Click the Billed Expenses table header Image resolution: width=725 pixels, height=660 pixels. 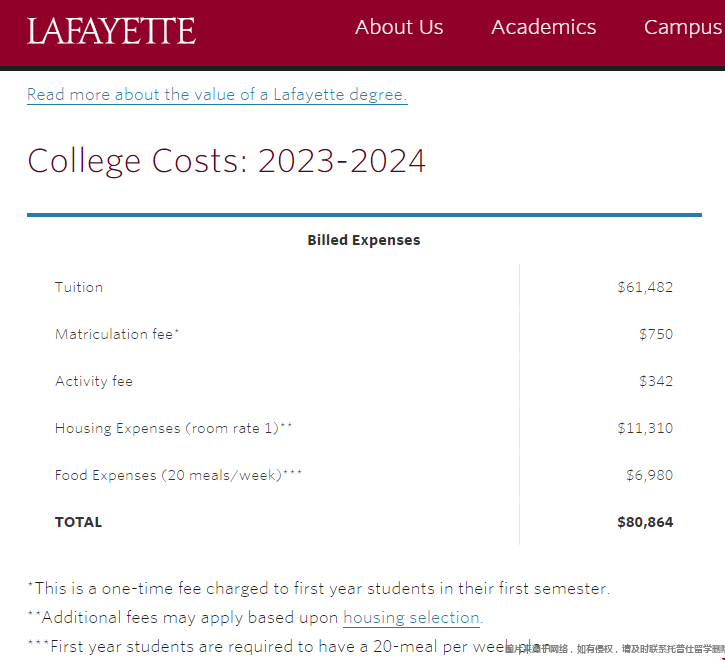(x=364, y=240)
